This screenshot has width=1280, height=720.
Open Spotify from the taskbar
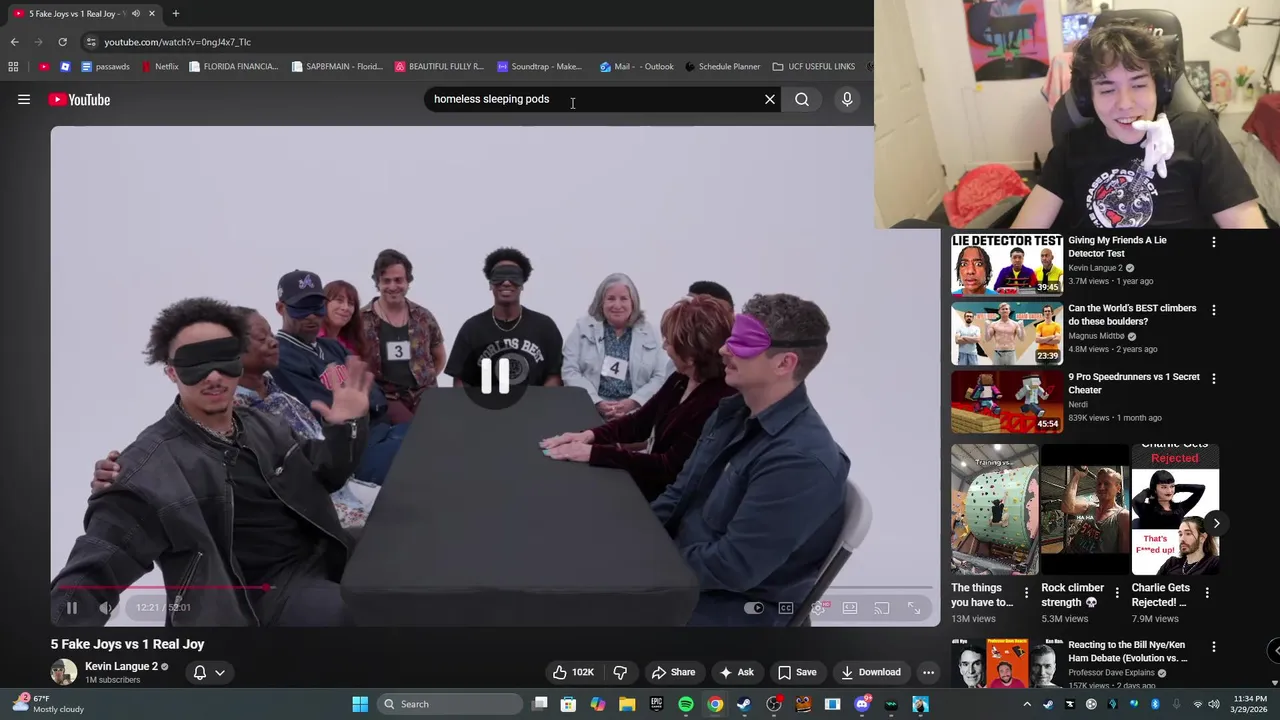686,704
